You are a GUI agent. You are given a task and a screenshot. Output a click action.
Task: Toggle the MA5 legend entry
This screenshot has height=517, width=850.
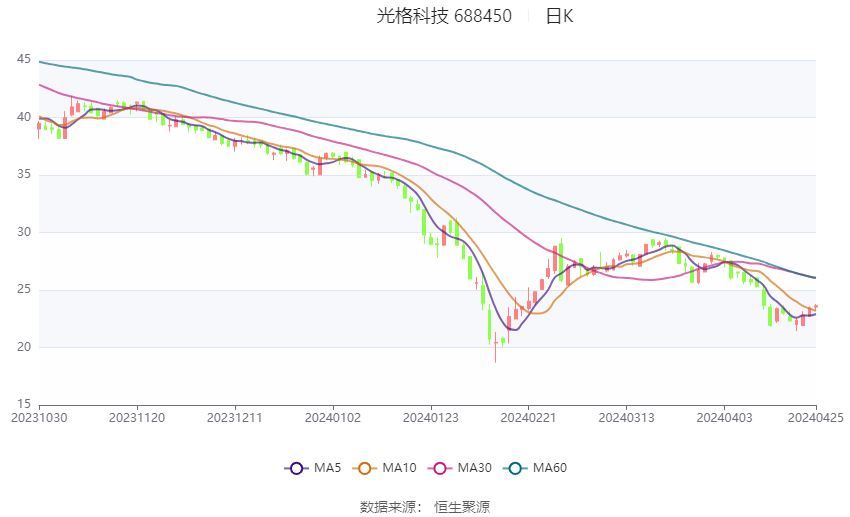(313, 468)
